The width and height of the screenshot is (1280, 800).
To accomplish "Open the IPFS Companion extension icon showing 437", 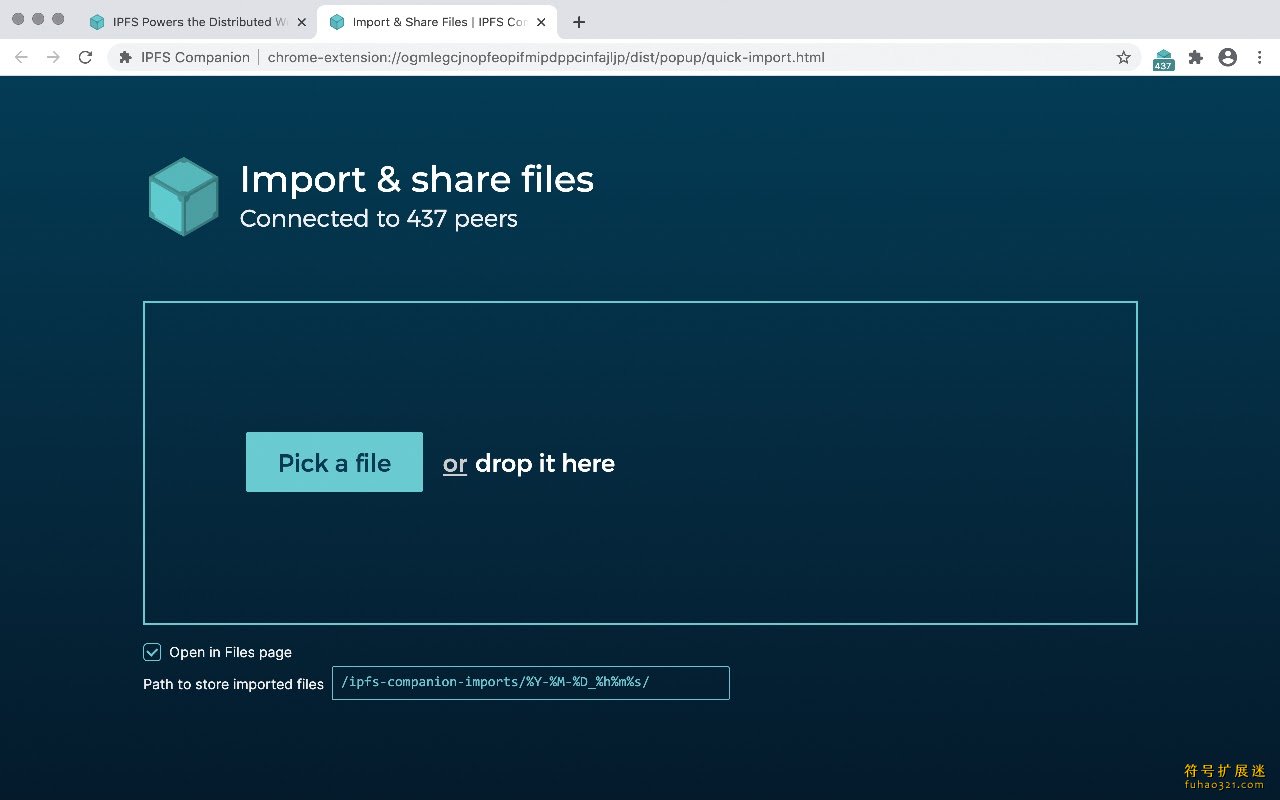I will (x=1163, y=59).
